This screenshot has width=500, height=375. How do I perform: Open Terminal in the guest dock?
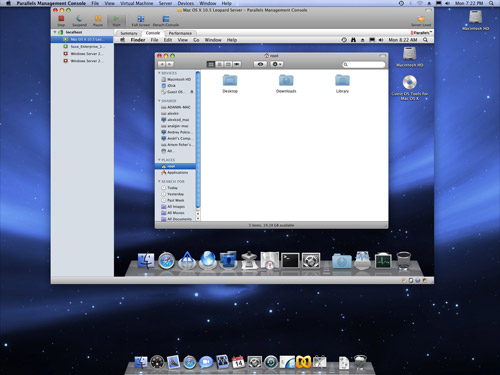(290, 260)
